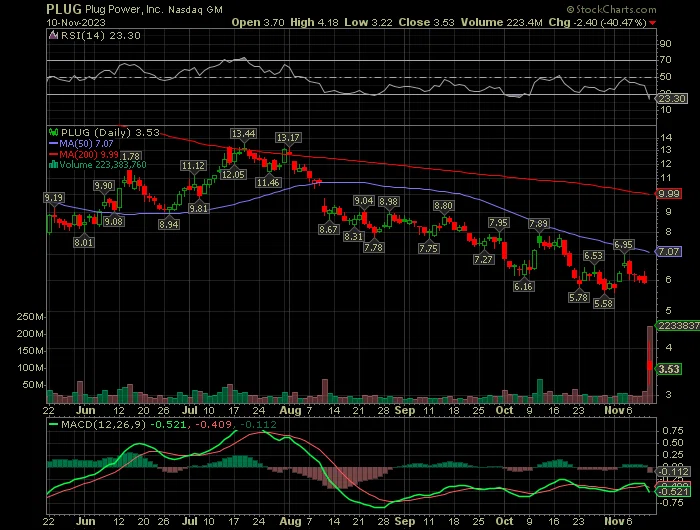Click the PLUG (Daily) 3.53 legend entry
This screenshot has height=530, width=700.
coord(110,133)
